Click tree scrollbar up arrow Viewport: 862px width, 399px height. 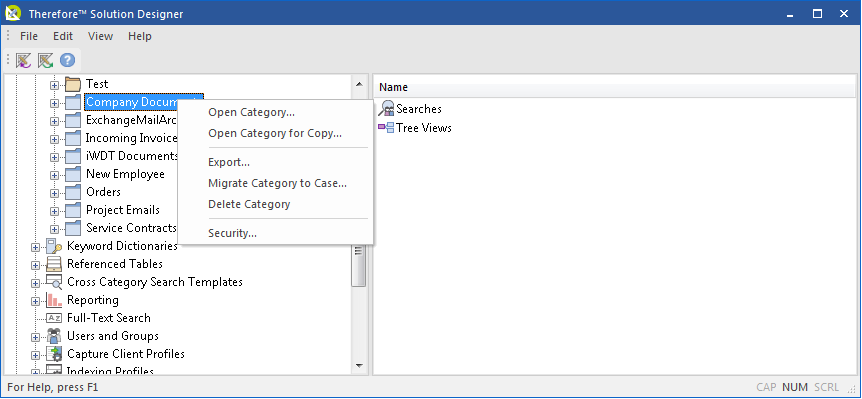[x=359, y=84]
